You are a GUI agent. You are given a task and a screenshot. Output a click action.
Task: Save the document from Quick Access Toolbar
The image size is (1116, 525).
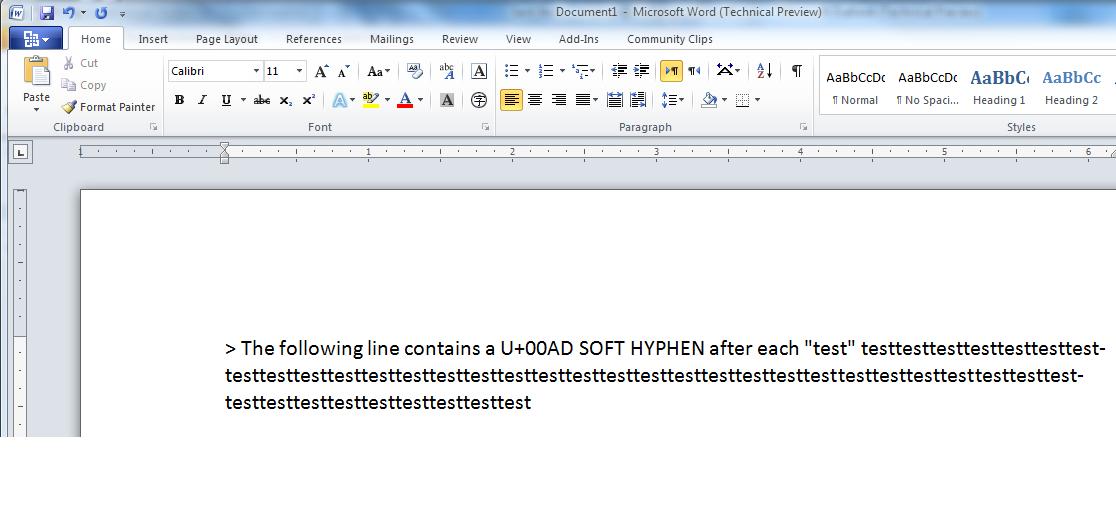pos(47,13)
